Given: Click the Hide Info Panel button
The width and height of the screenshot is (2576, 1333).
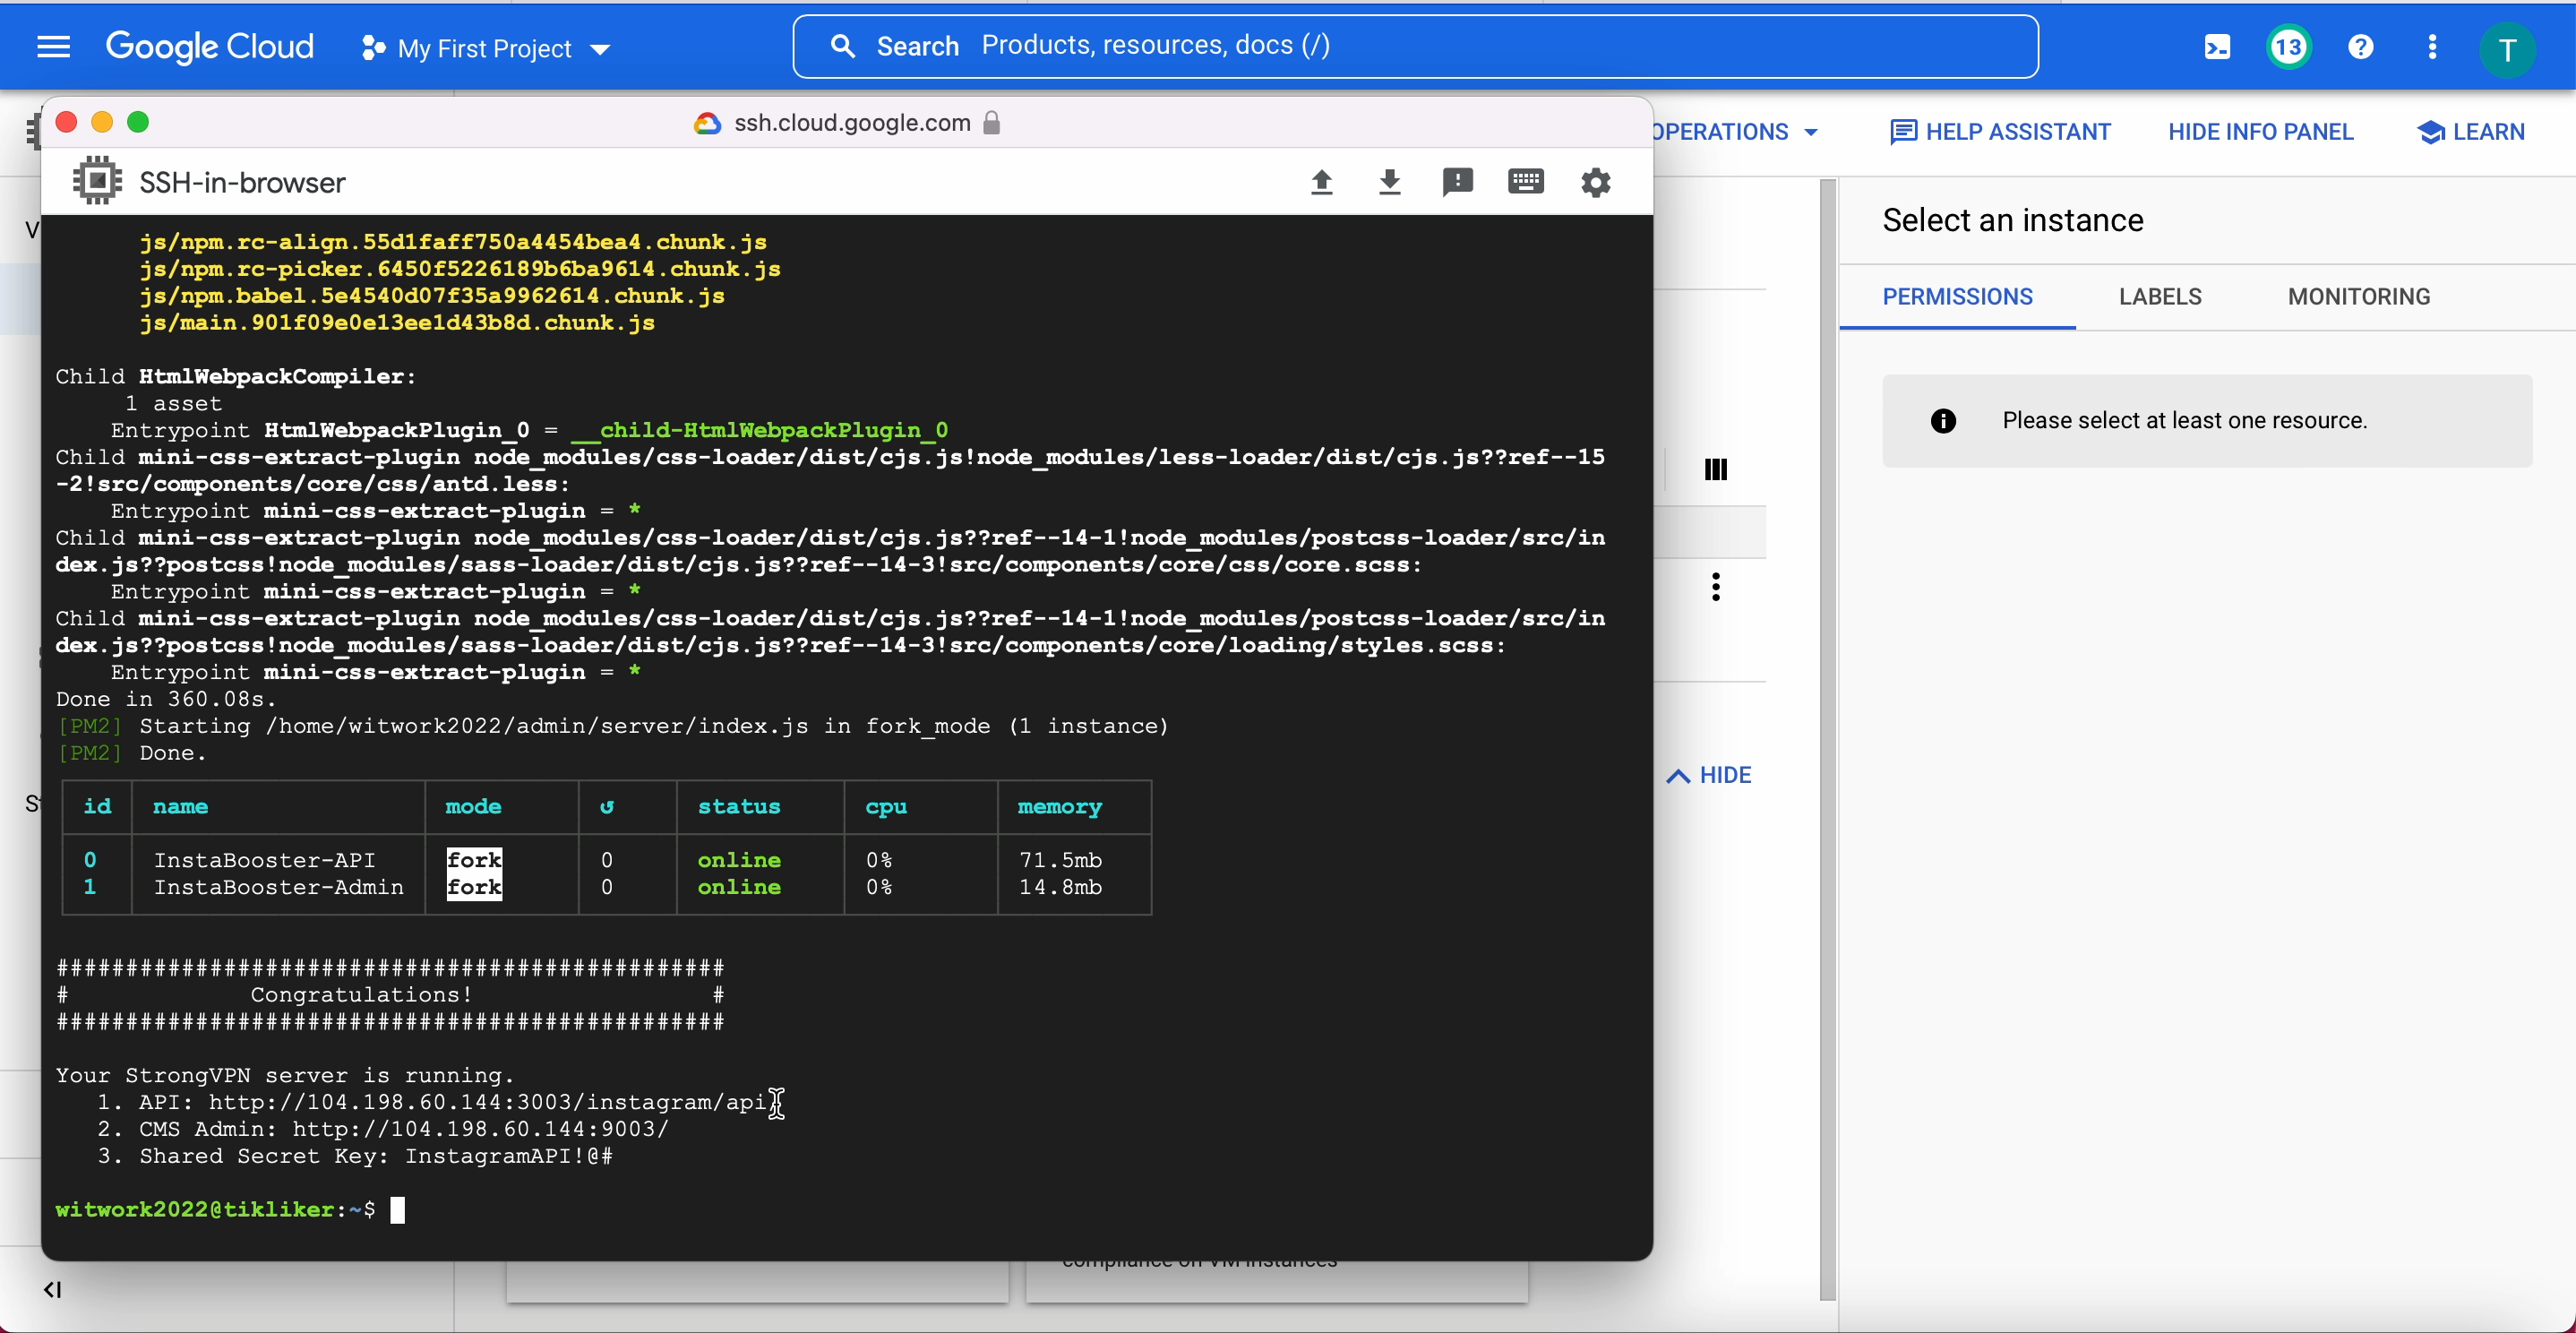Looking at the screenshot, I should [2260, 132].
